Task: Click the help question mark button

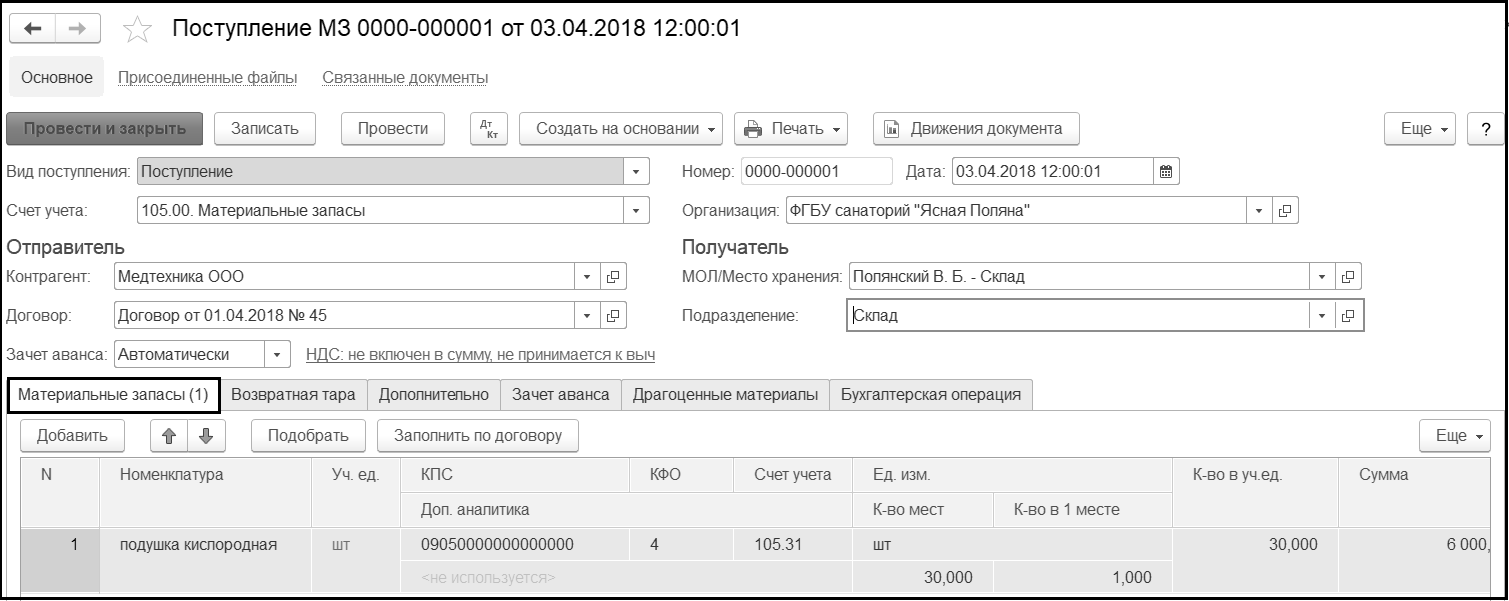Action: click(1485, 129)
